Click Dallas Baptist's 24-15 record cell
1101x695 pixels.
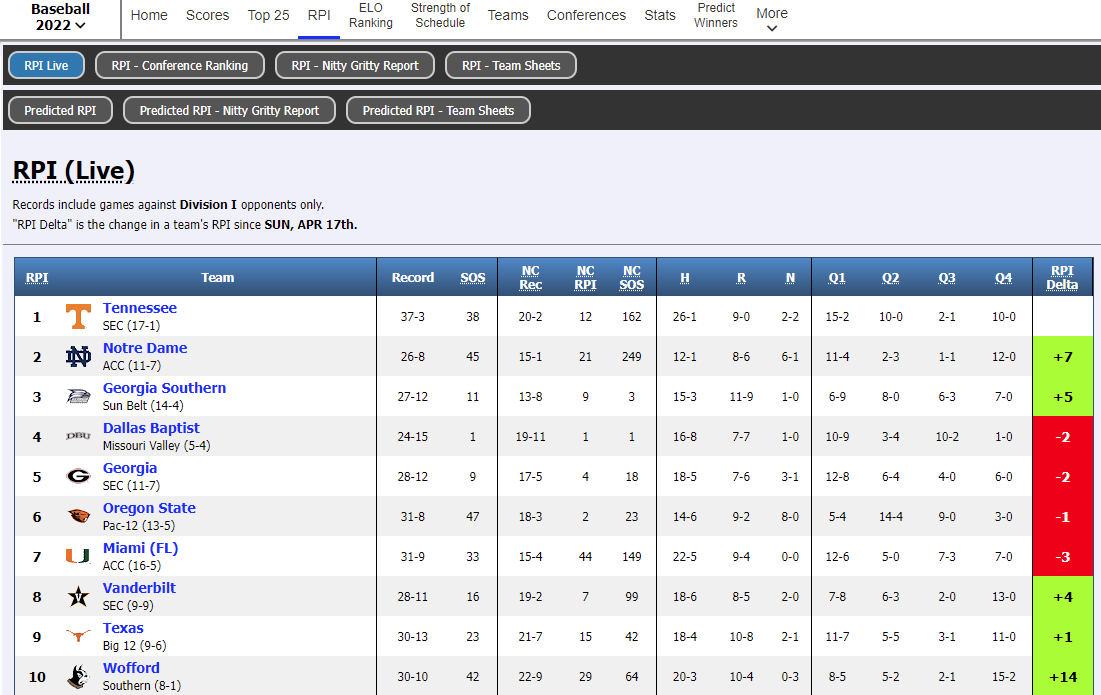pyautogui.click(x=412, y=437)
